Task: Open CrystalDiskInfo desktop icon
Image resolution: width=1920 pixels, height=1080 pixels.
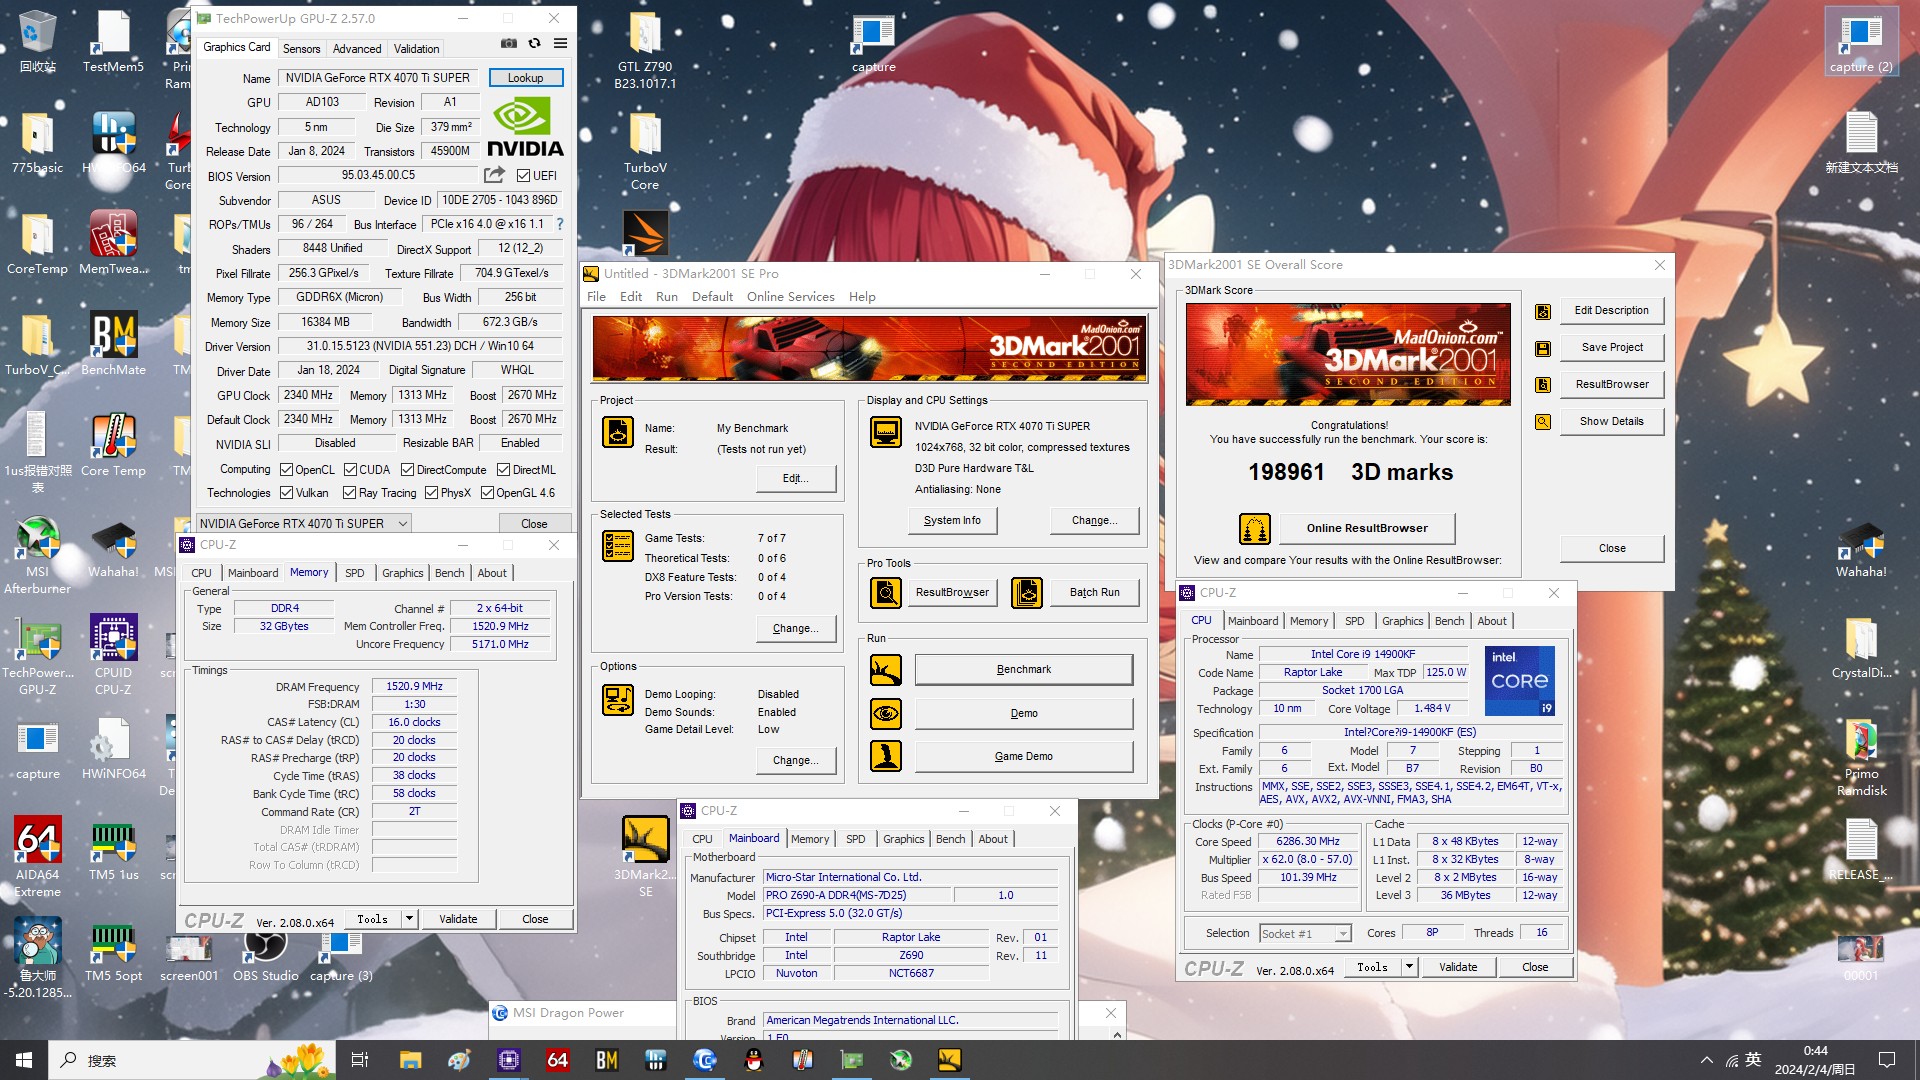Action: pyautogui.click(x=1861, y=648)
